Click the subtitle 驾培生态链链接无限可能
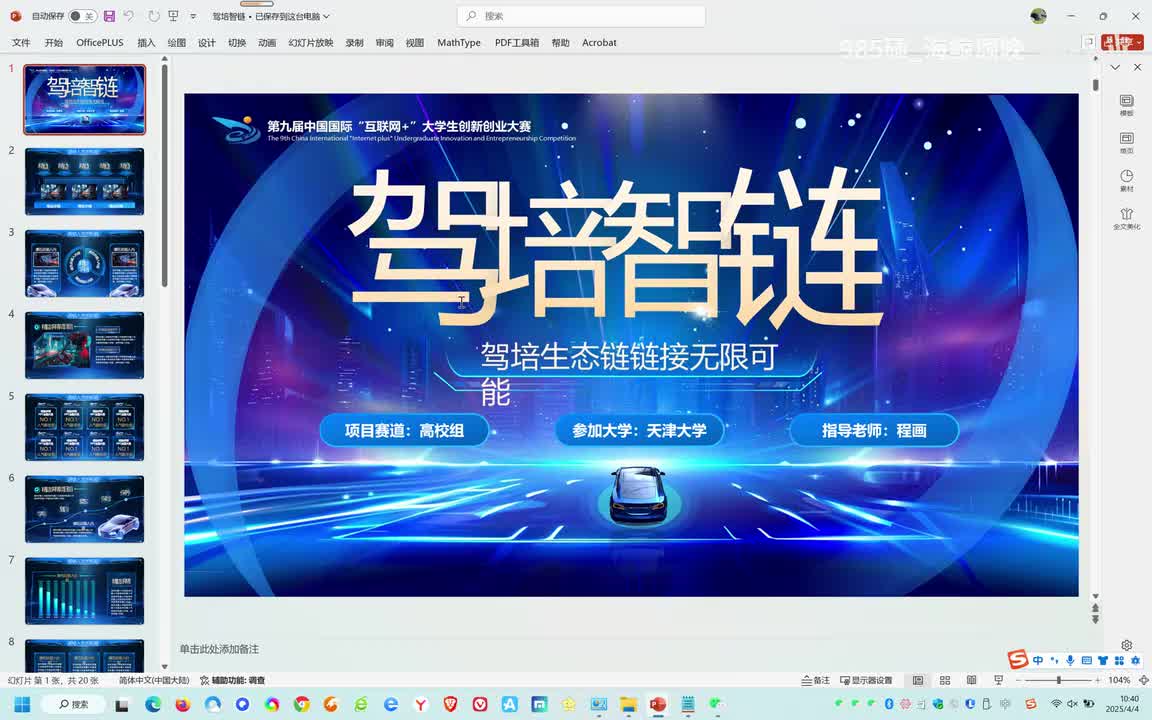1152x720 pixels. tap(629, 373)
